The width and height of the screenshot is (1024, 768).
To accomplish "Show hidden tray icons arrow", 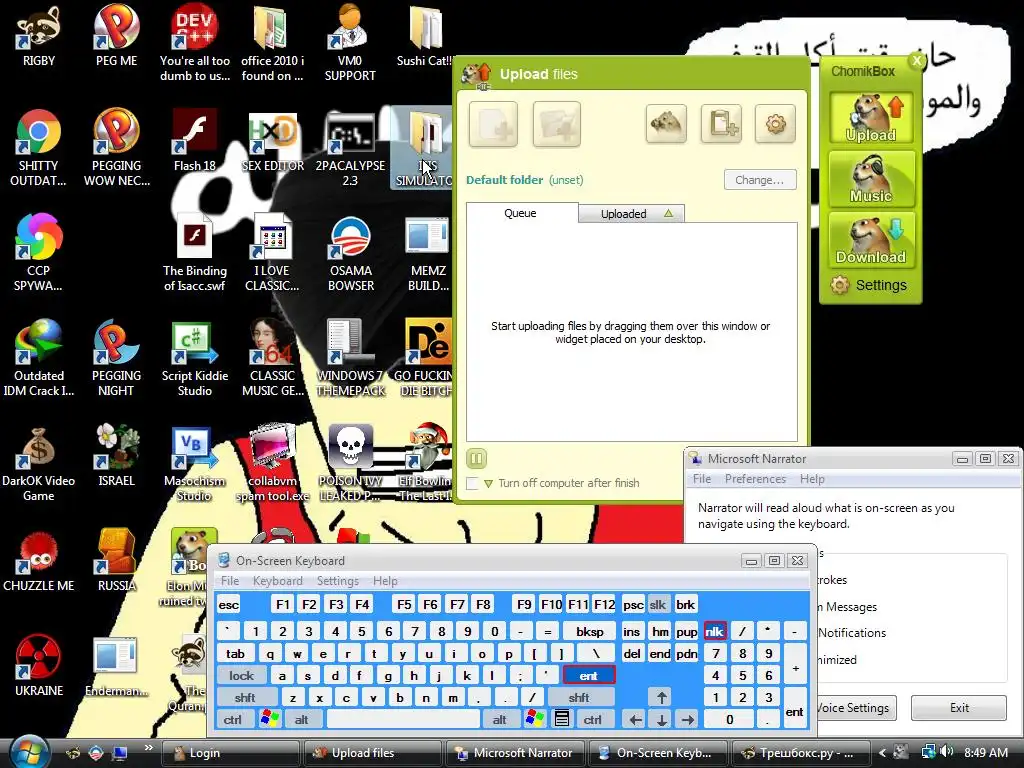I will [x=882, y=752].
